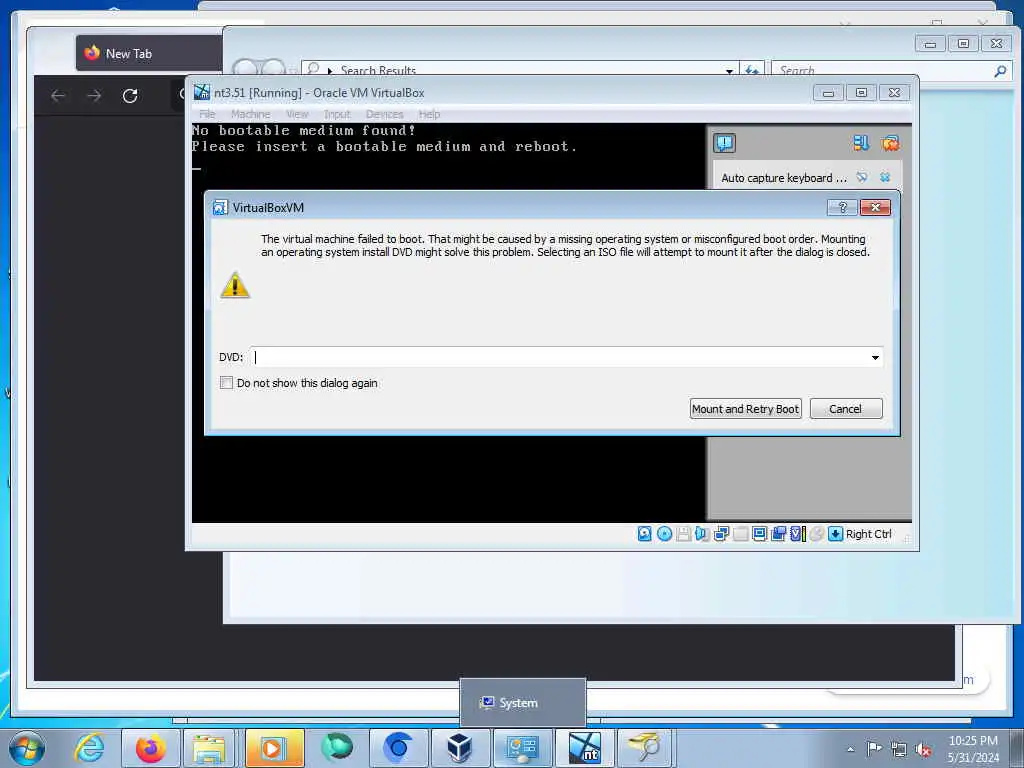This screenshot has height=768, width=1024.
Task: Expand the Explorer address bar dropdown arrow
Action: (x=729, y=71)
